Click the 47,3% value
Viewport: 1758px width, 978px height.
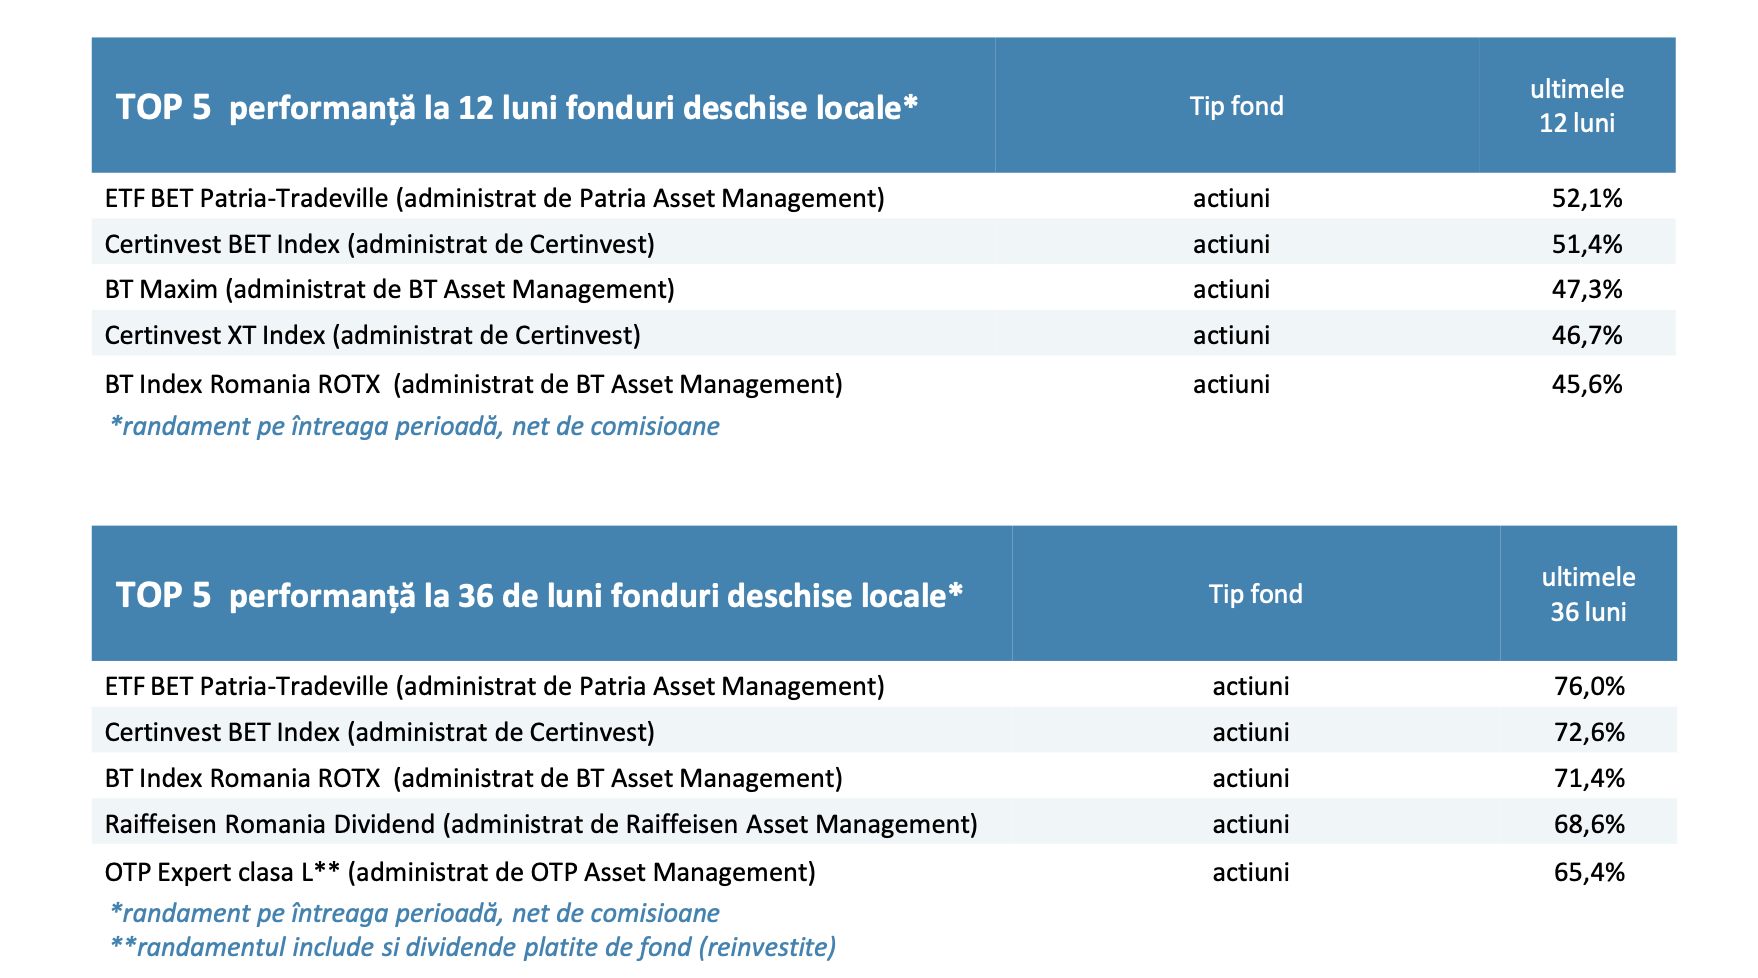1587,289
